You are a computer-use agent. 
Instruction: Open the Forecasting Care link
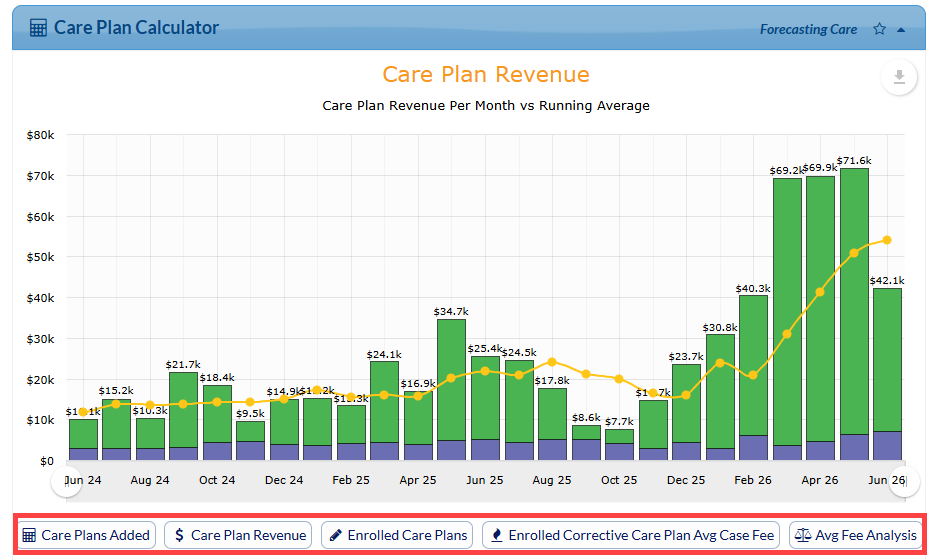tap(808, 29)
